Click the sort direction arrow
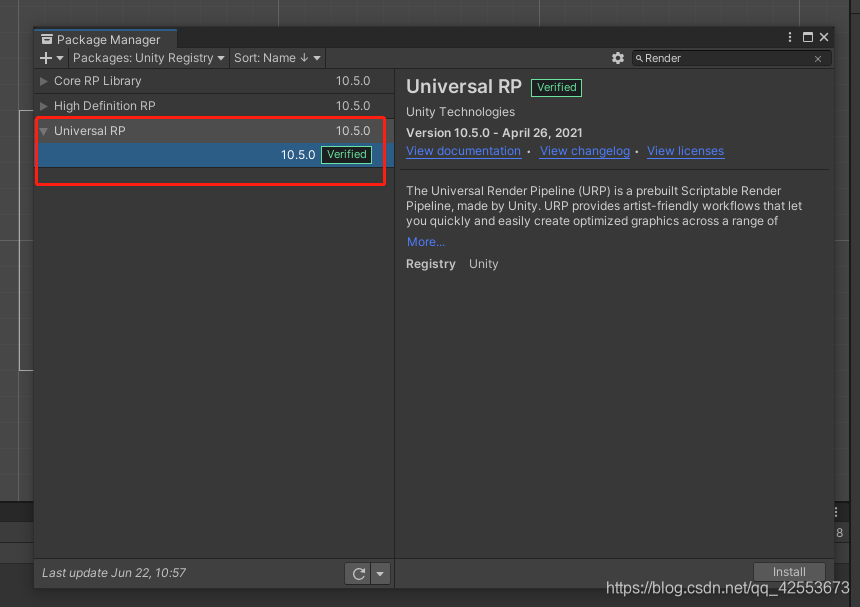This screenshot has width=860, height=607. (304, 58)
